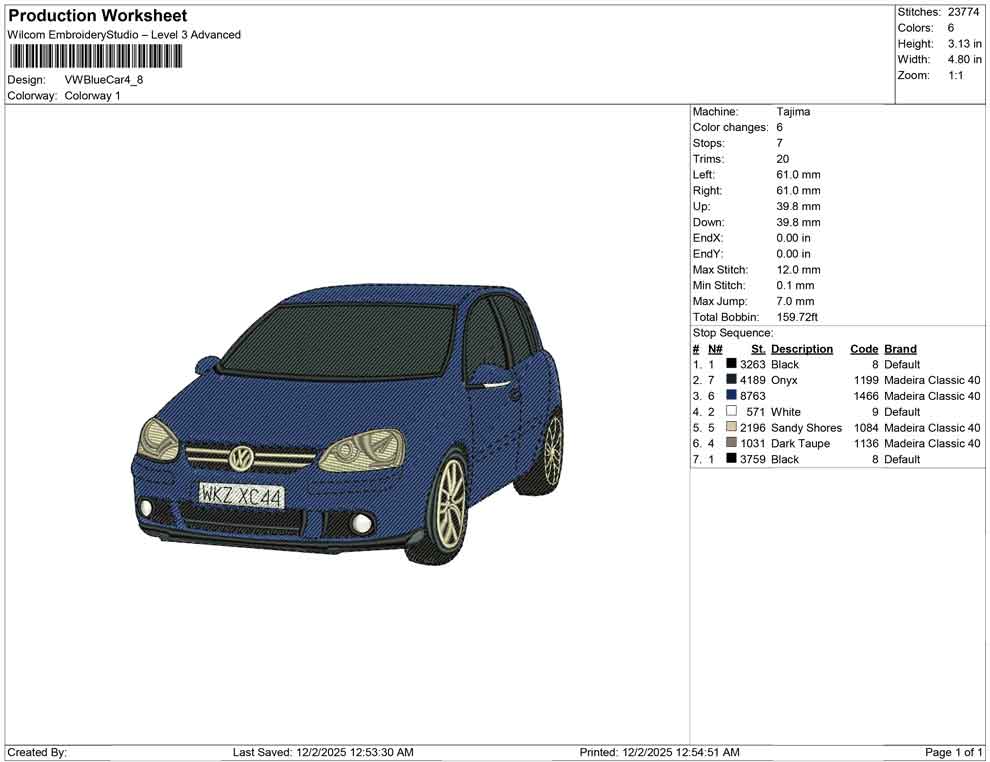Click the 'Stop Sequence:' heading

point(733,333)
